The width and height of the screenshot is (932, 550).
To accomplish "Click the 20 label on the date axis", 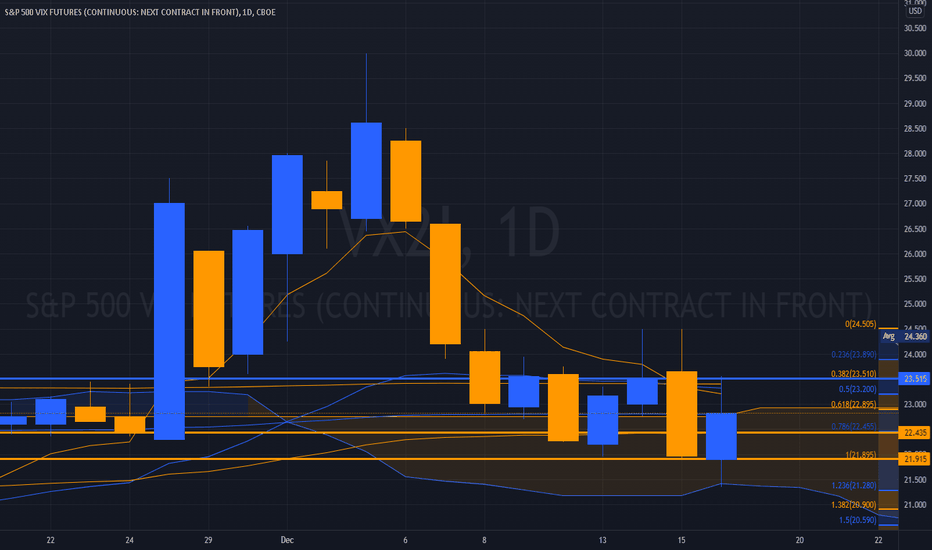I will pyautogui.click(x=799, y=540).
